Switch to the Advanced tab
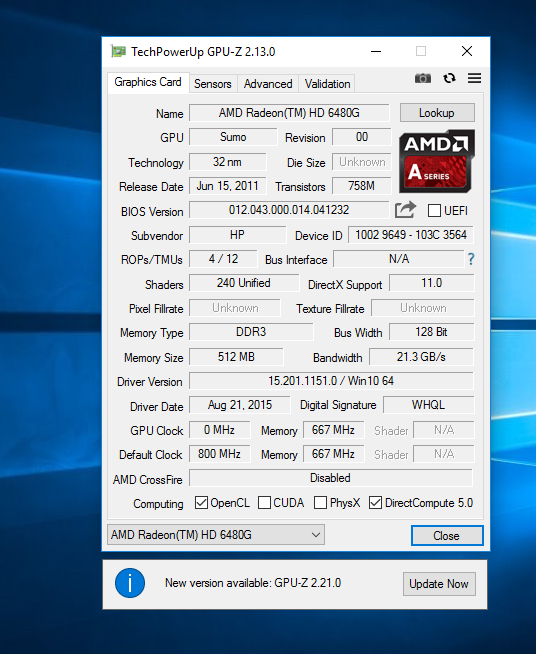The image size is (536, 654). coord(268,84)
